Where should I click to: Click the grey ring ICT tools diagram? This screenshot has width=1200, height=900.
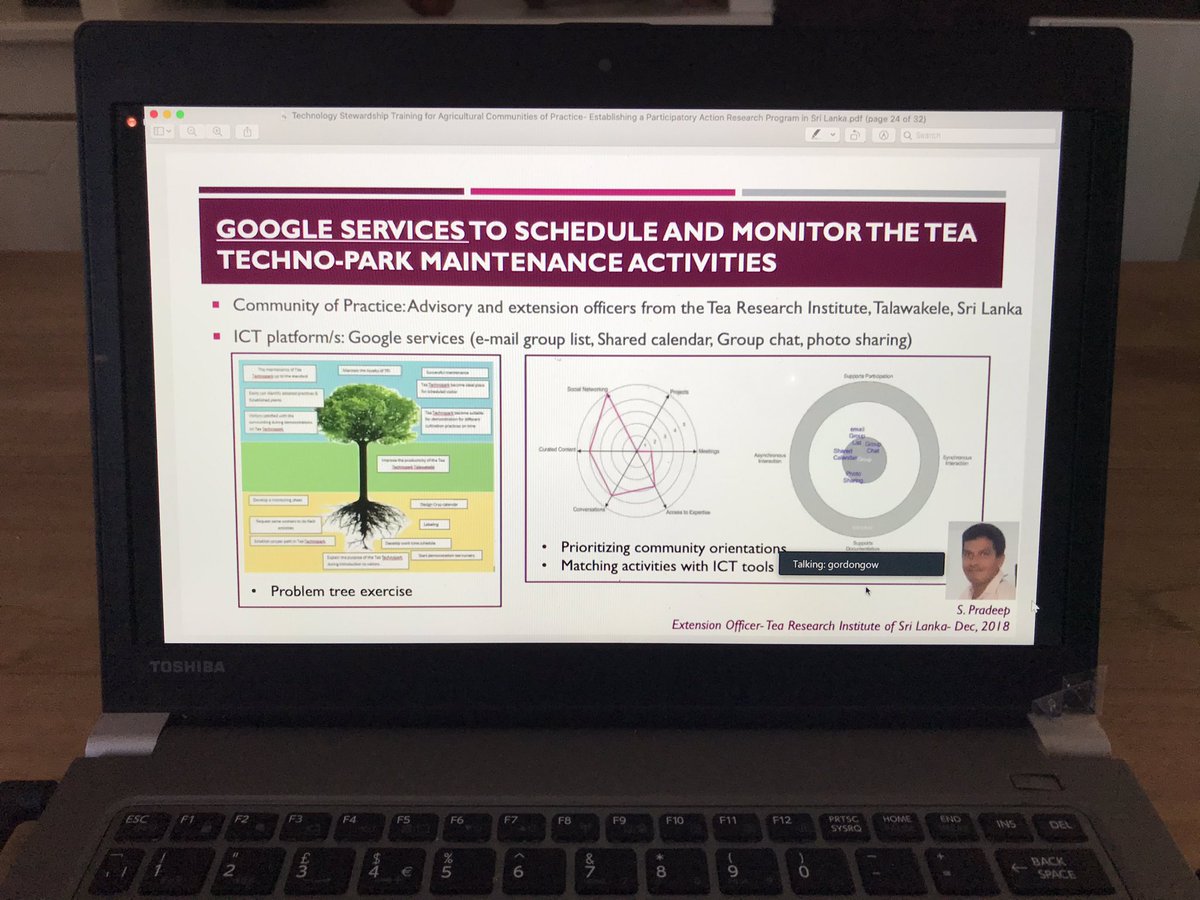(863, 460)
